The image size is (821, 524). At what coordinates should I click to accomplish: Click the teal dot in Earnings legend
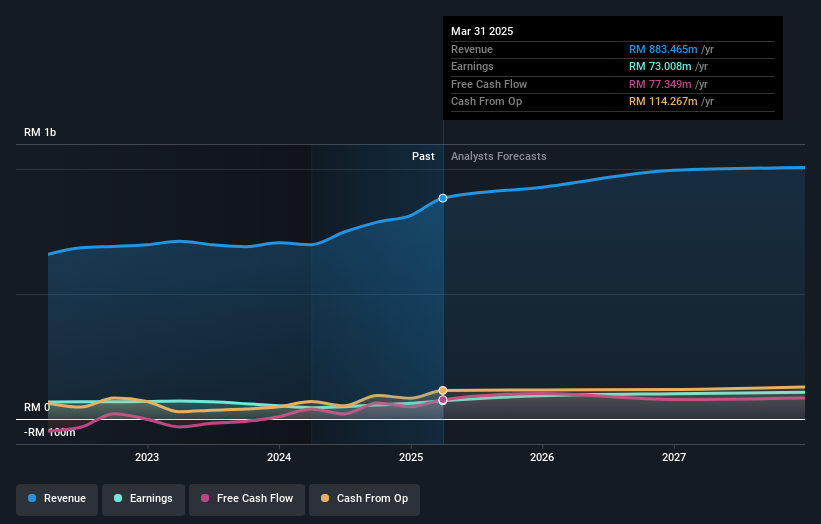(118, 498)
